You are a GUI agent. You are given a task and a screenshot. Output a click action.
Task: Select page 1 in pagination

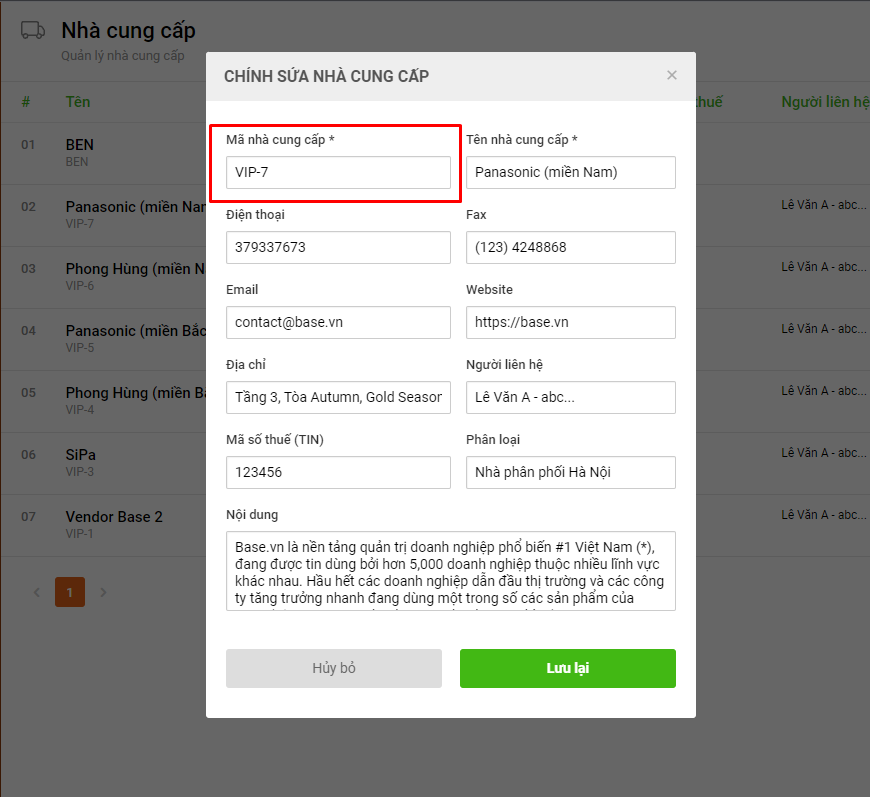point(70,592)
